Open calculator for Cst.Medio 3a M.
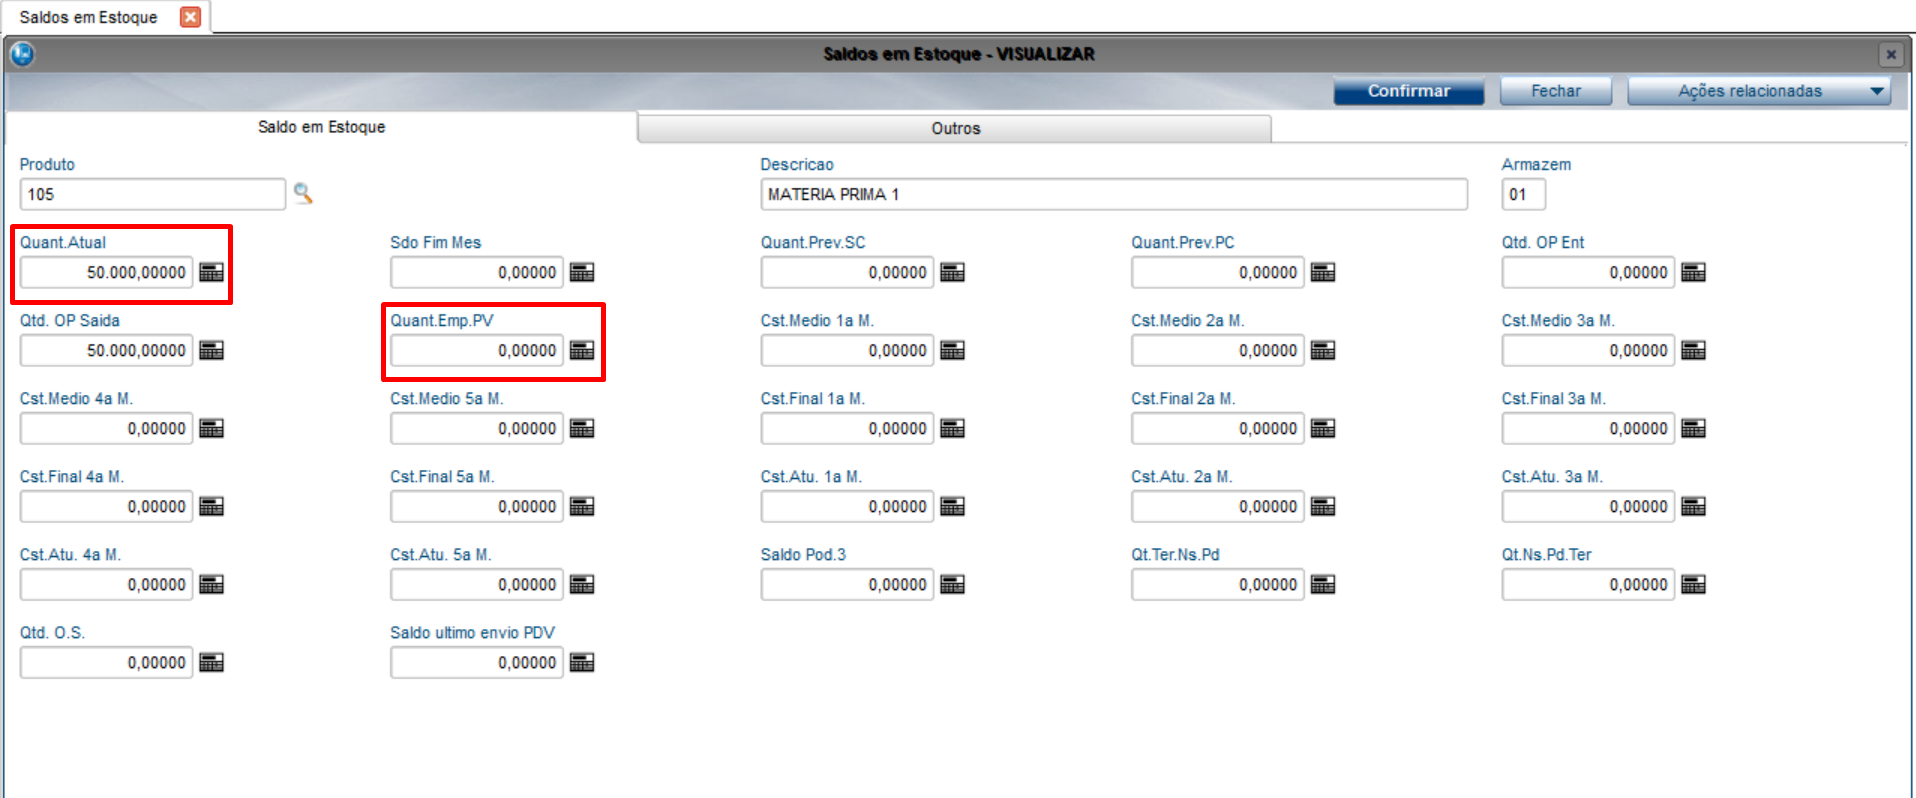1916x798 pixels. click(1693, 350)
